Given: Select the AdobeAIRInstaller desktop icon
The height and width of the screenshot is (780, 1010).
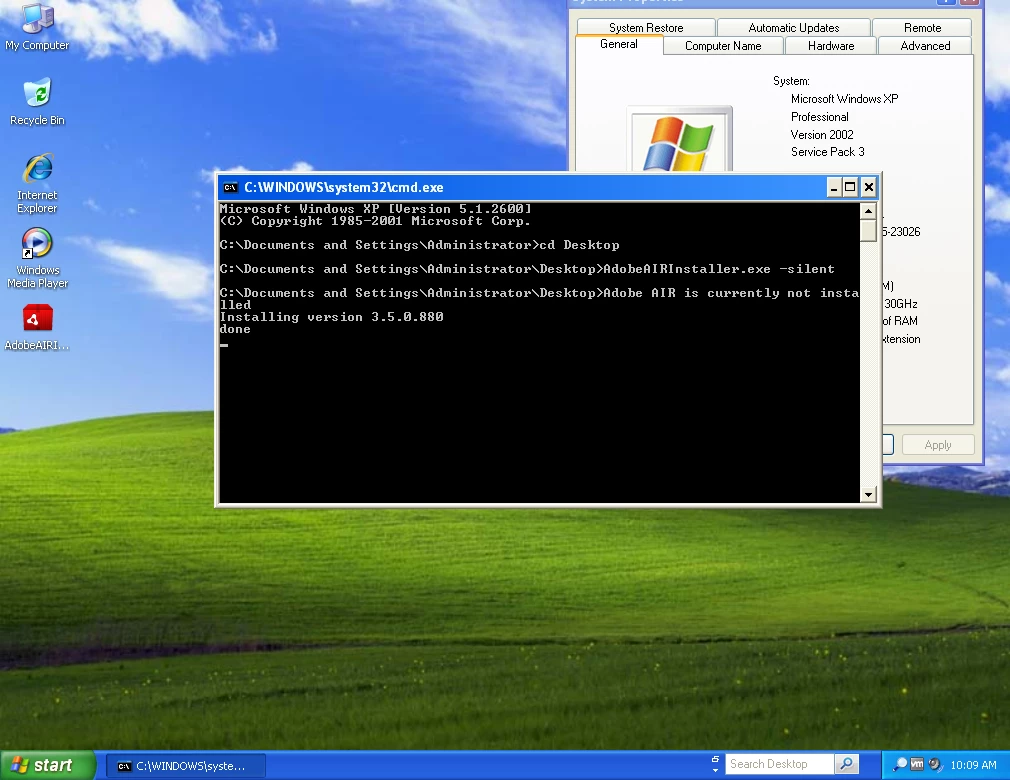Looking at the screenshot, I should [x=37, y=327].
